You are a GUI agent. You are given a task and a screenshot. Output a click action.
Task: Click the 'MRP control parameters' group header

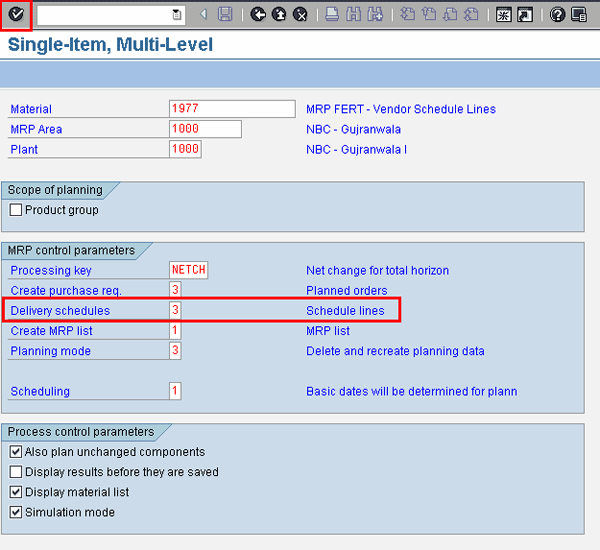71,250
